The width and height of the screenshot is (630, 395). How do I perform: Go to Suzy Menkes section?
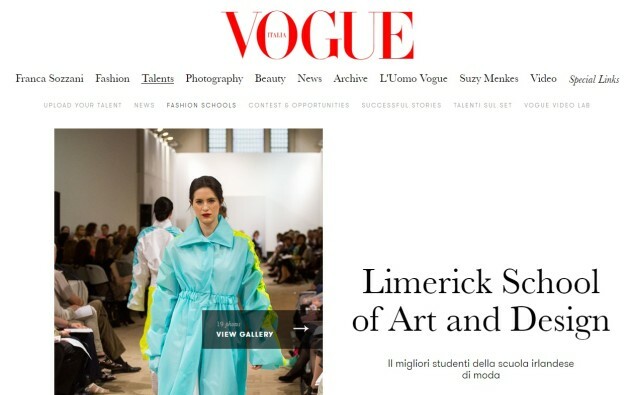[x=489, y=79]
